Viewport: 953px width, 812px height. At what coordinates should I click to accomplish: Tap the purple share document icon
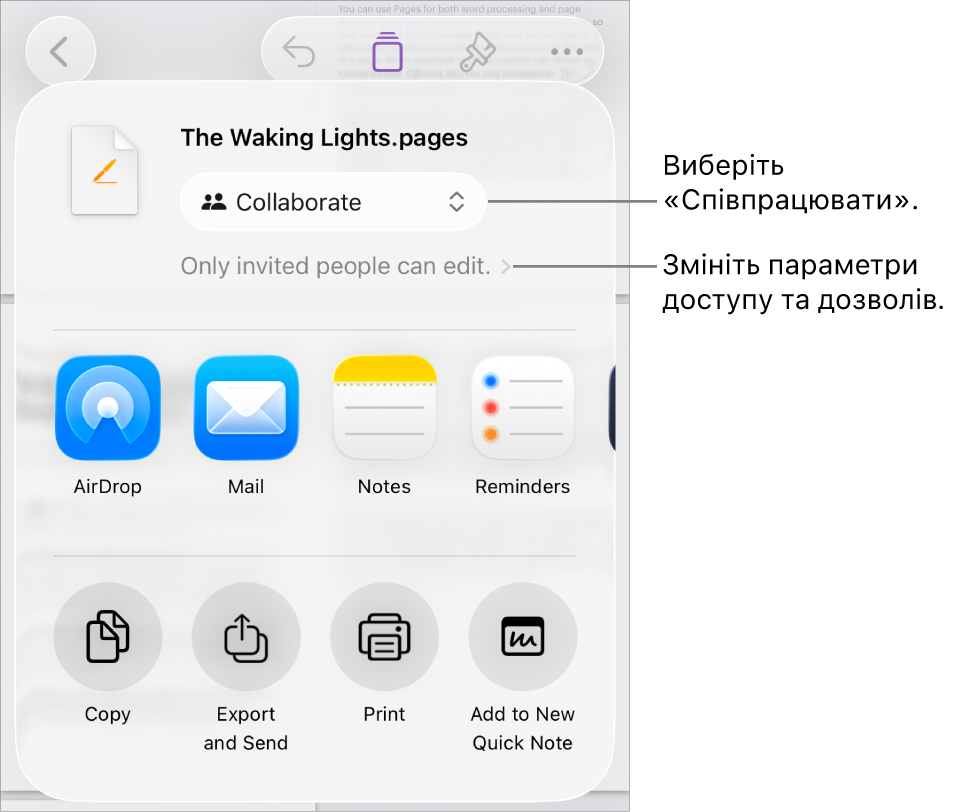point(387,52)
